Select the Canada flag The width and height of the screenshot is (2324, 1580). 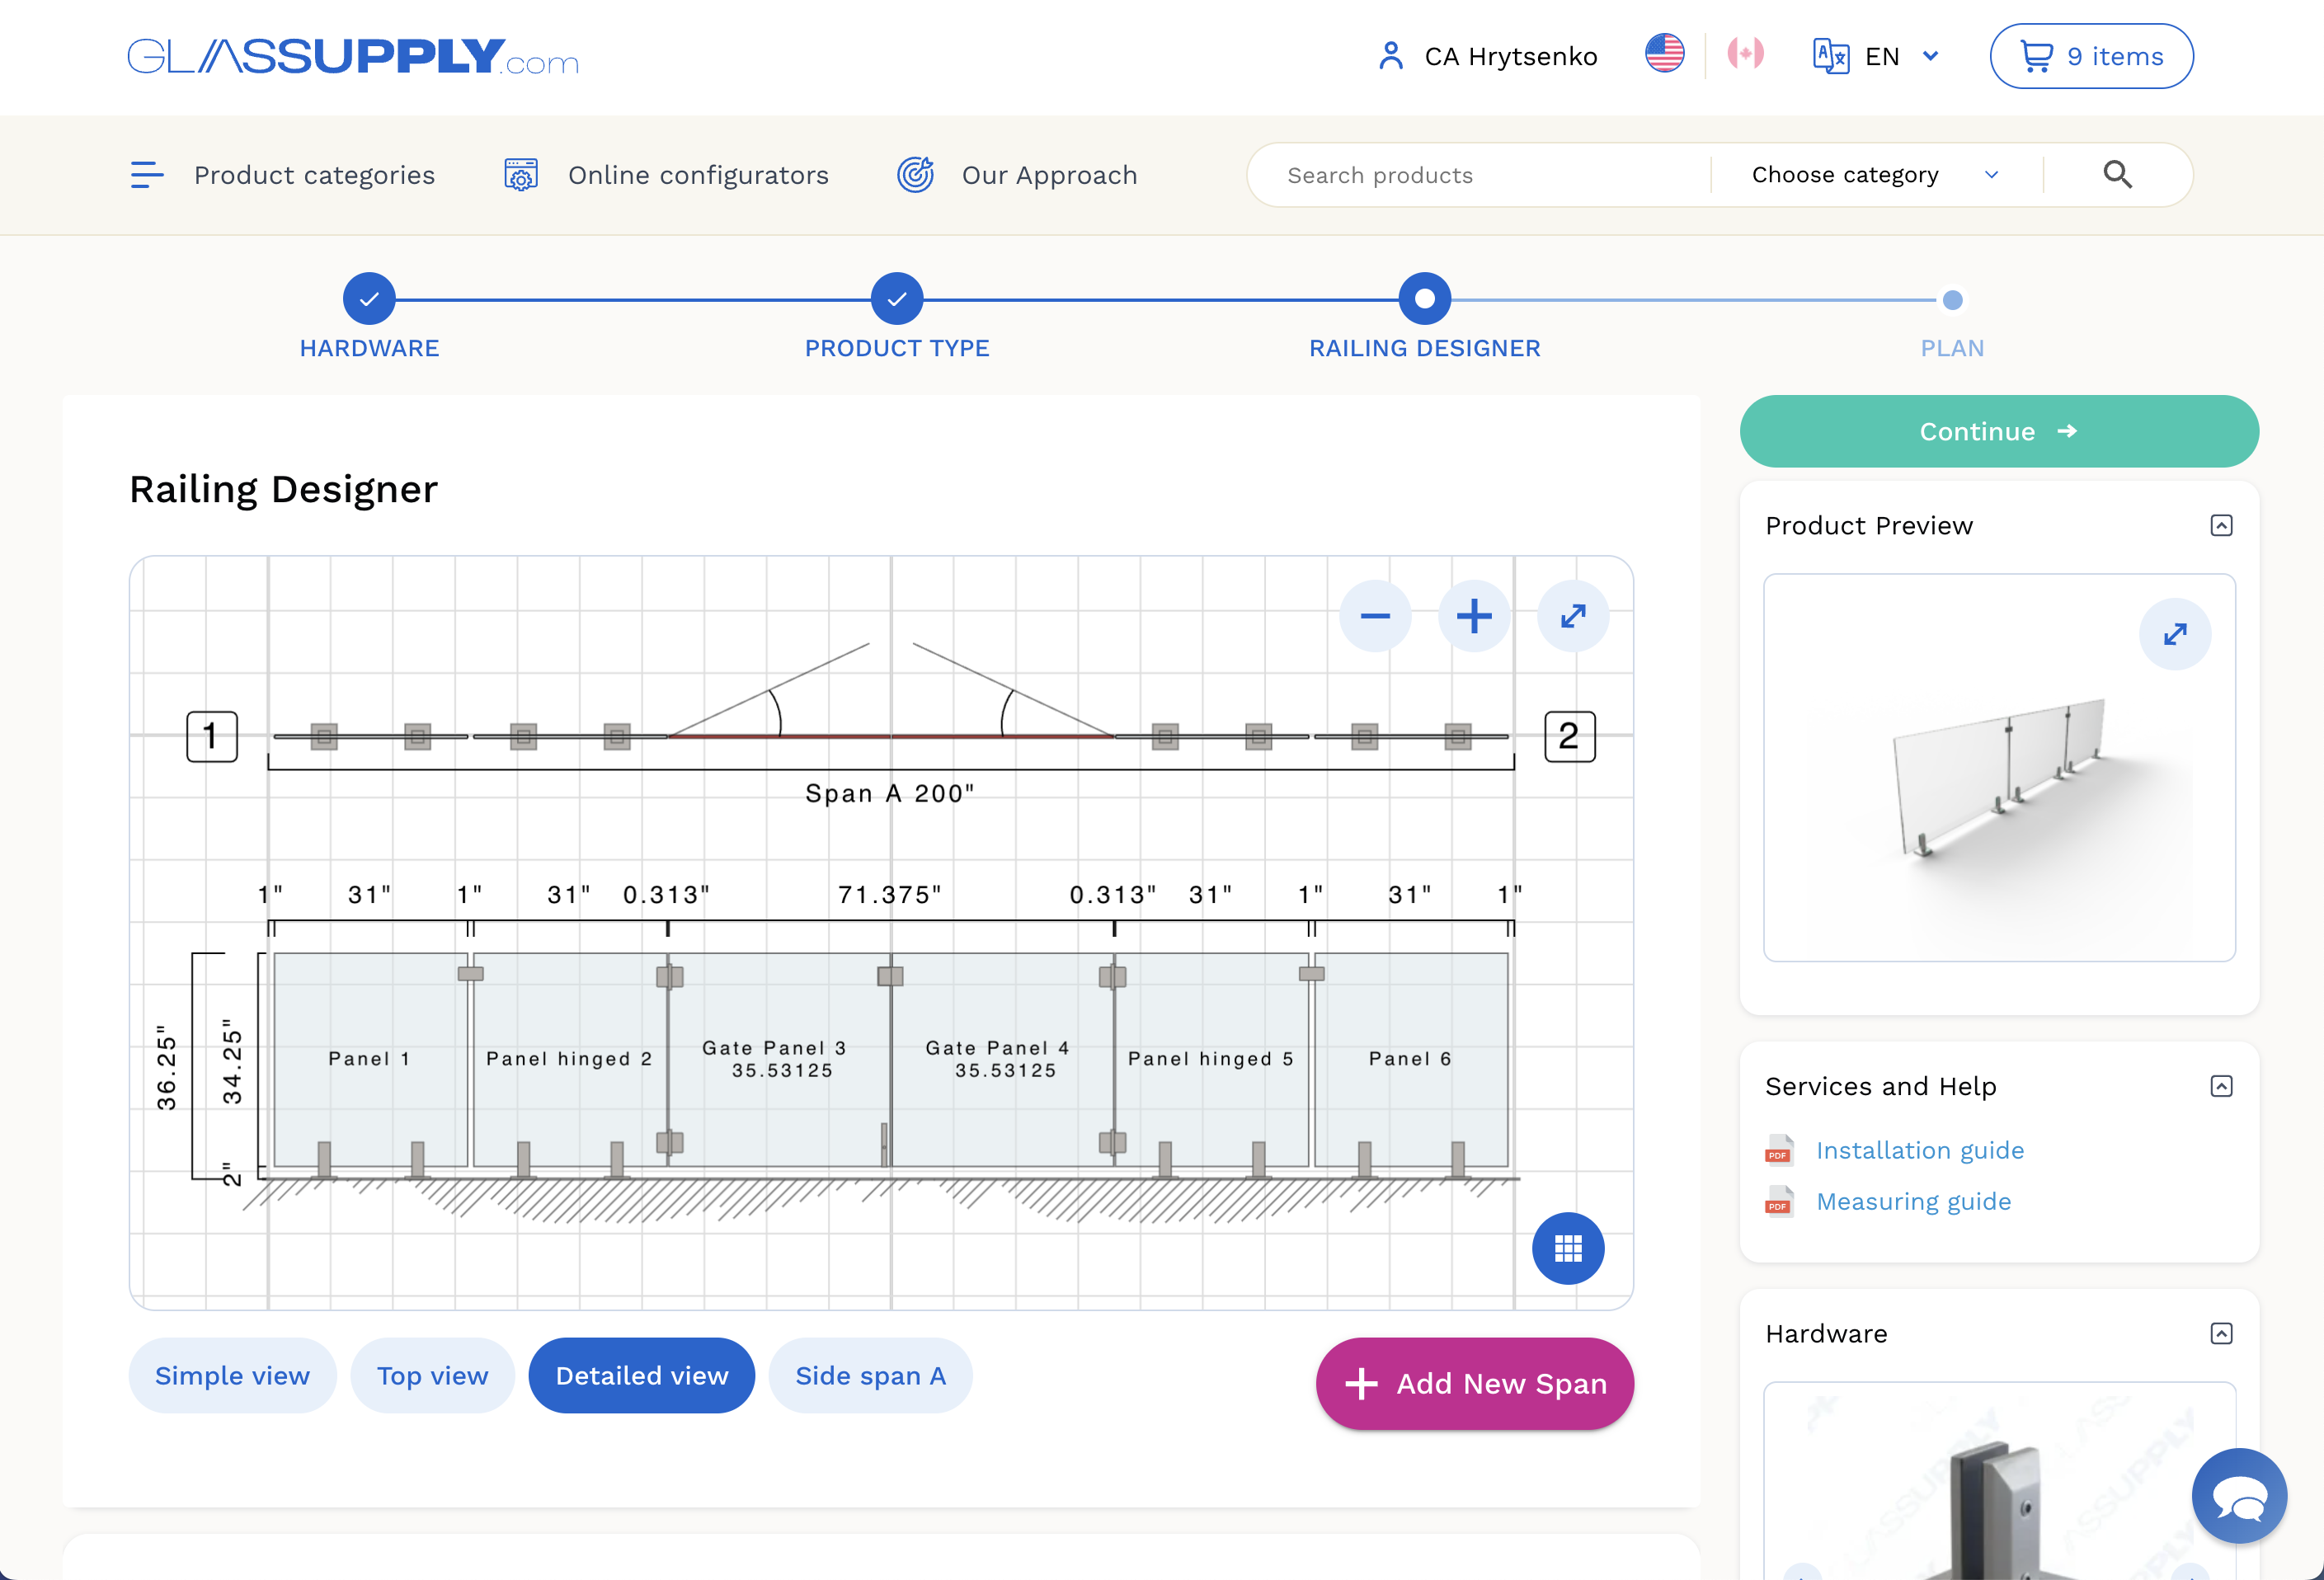pyautogui.click(x=1745, y=54)
